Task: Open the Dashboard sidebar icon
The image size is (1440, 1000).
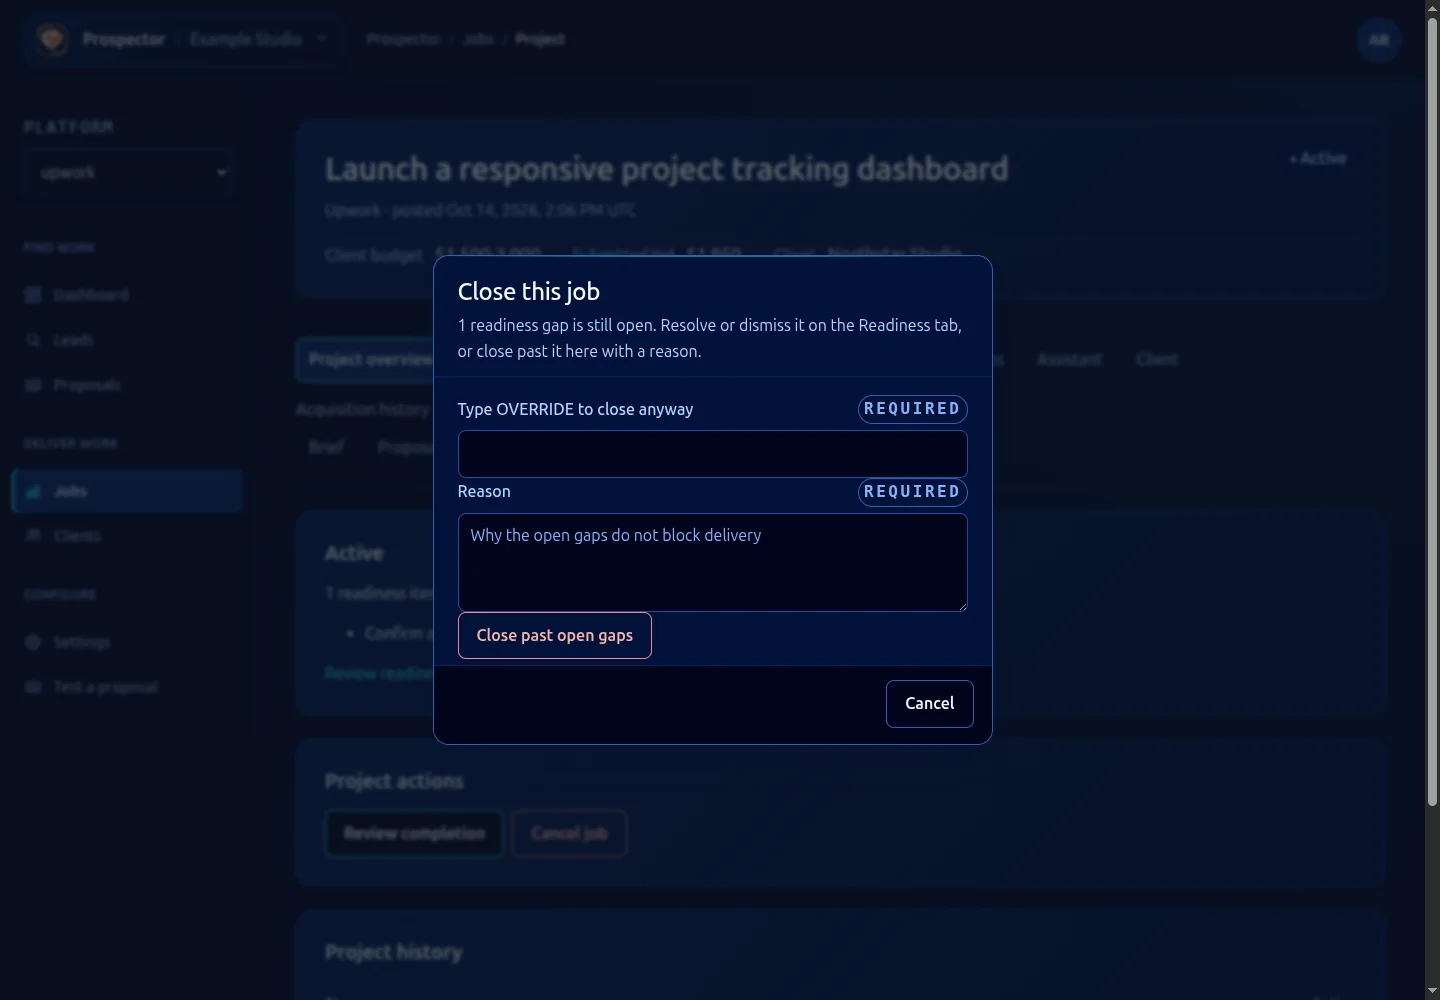Action: click(33, 295)
